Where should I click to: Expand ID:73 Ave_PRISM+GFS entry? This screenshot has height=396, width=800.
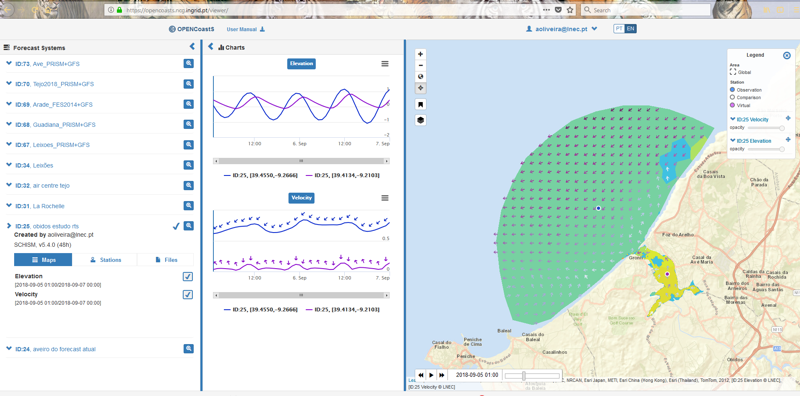point(9,63)
